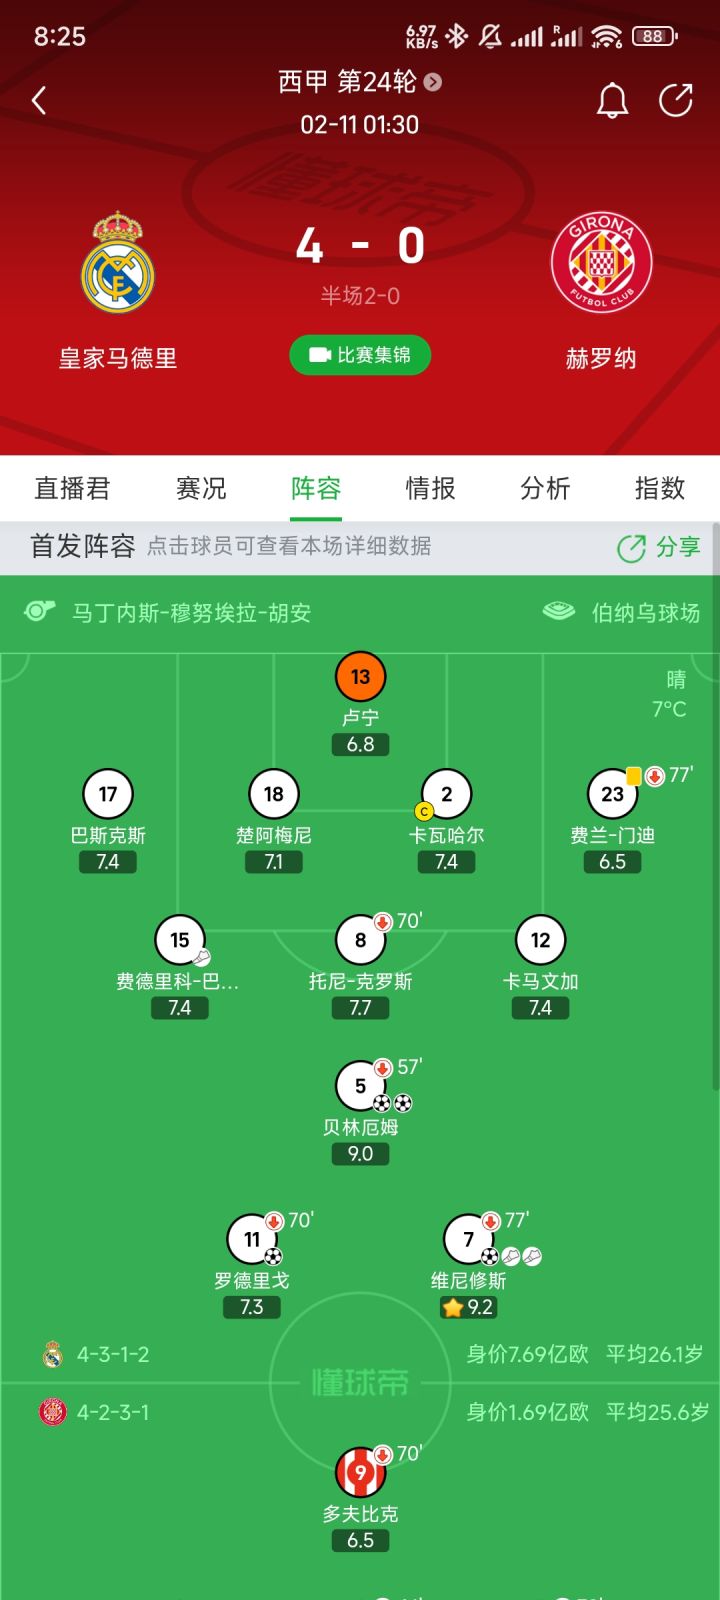Image resolution: width=720 pixels, height=1600 pixels.
Task: Select captain number 2 Carvajal
Action: [446, 794]
